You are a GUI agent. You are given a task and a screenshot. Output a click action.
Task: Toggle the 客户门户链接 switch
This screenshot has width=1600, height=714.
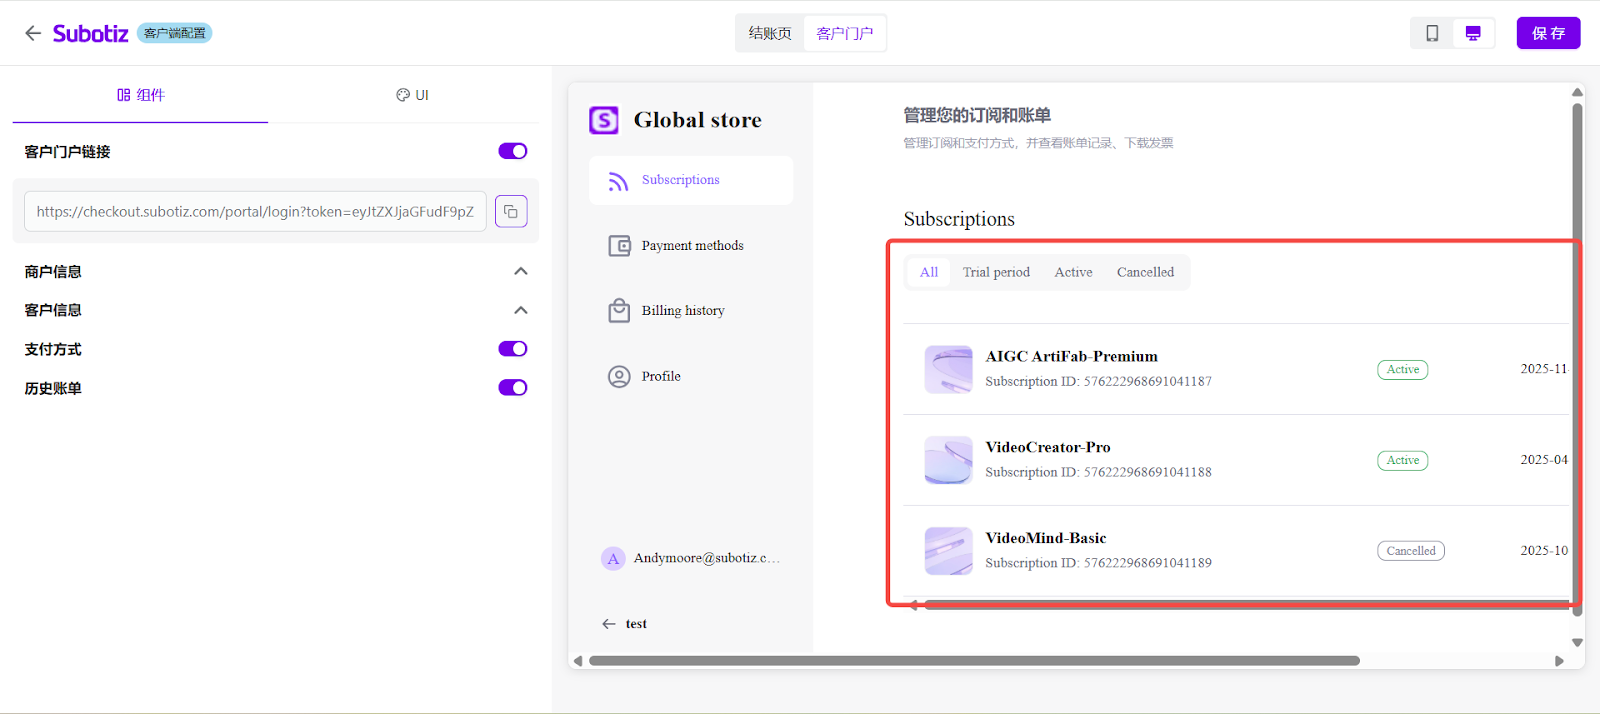(x=512, y=151)
